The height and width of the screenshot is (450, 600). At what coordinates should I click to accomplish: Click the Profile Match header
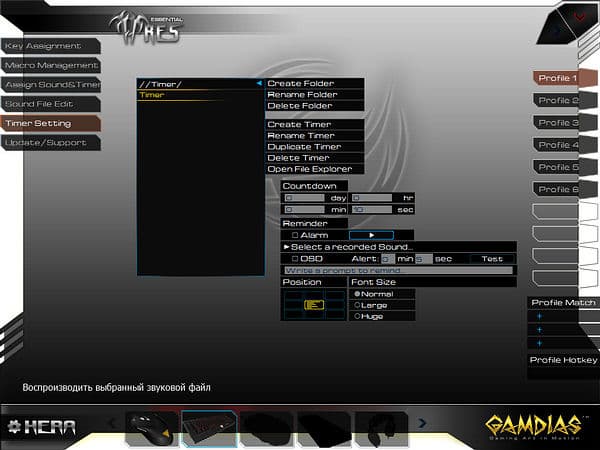[x=563, y=303]
